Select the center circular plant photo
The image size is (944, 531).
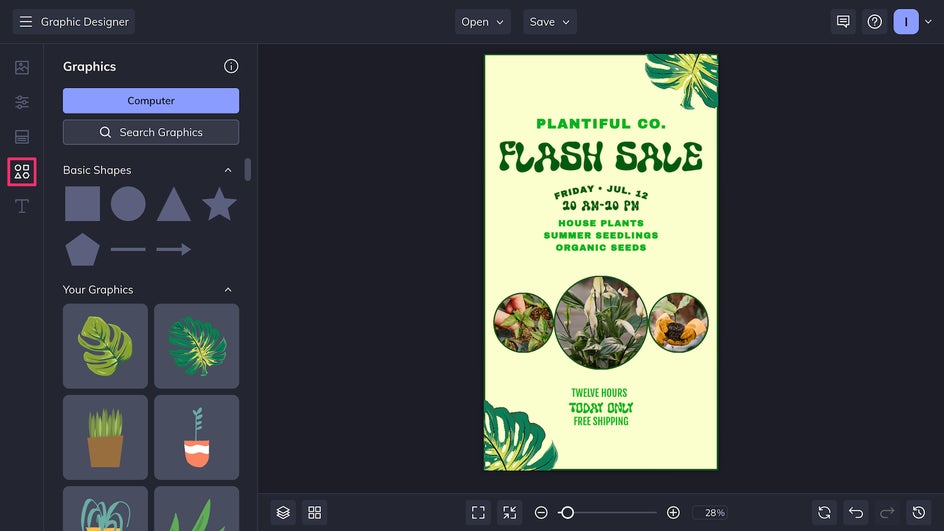click(601, 323)
